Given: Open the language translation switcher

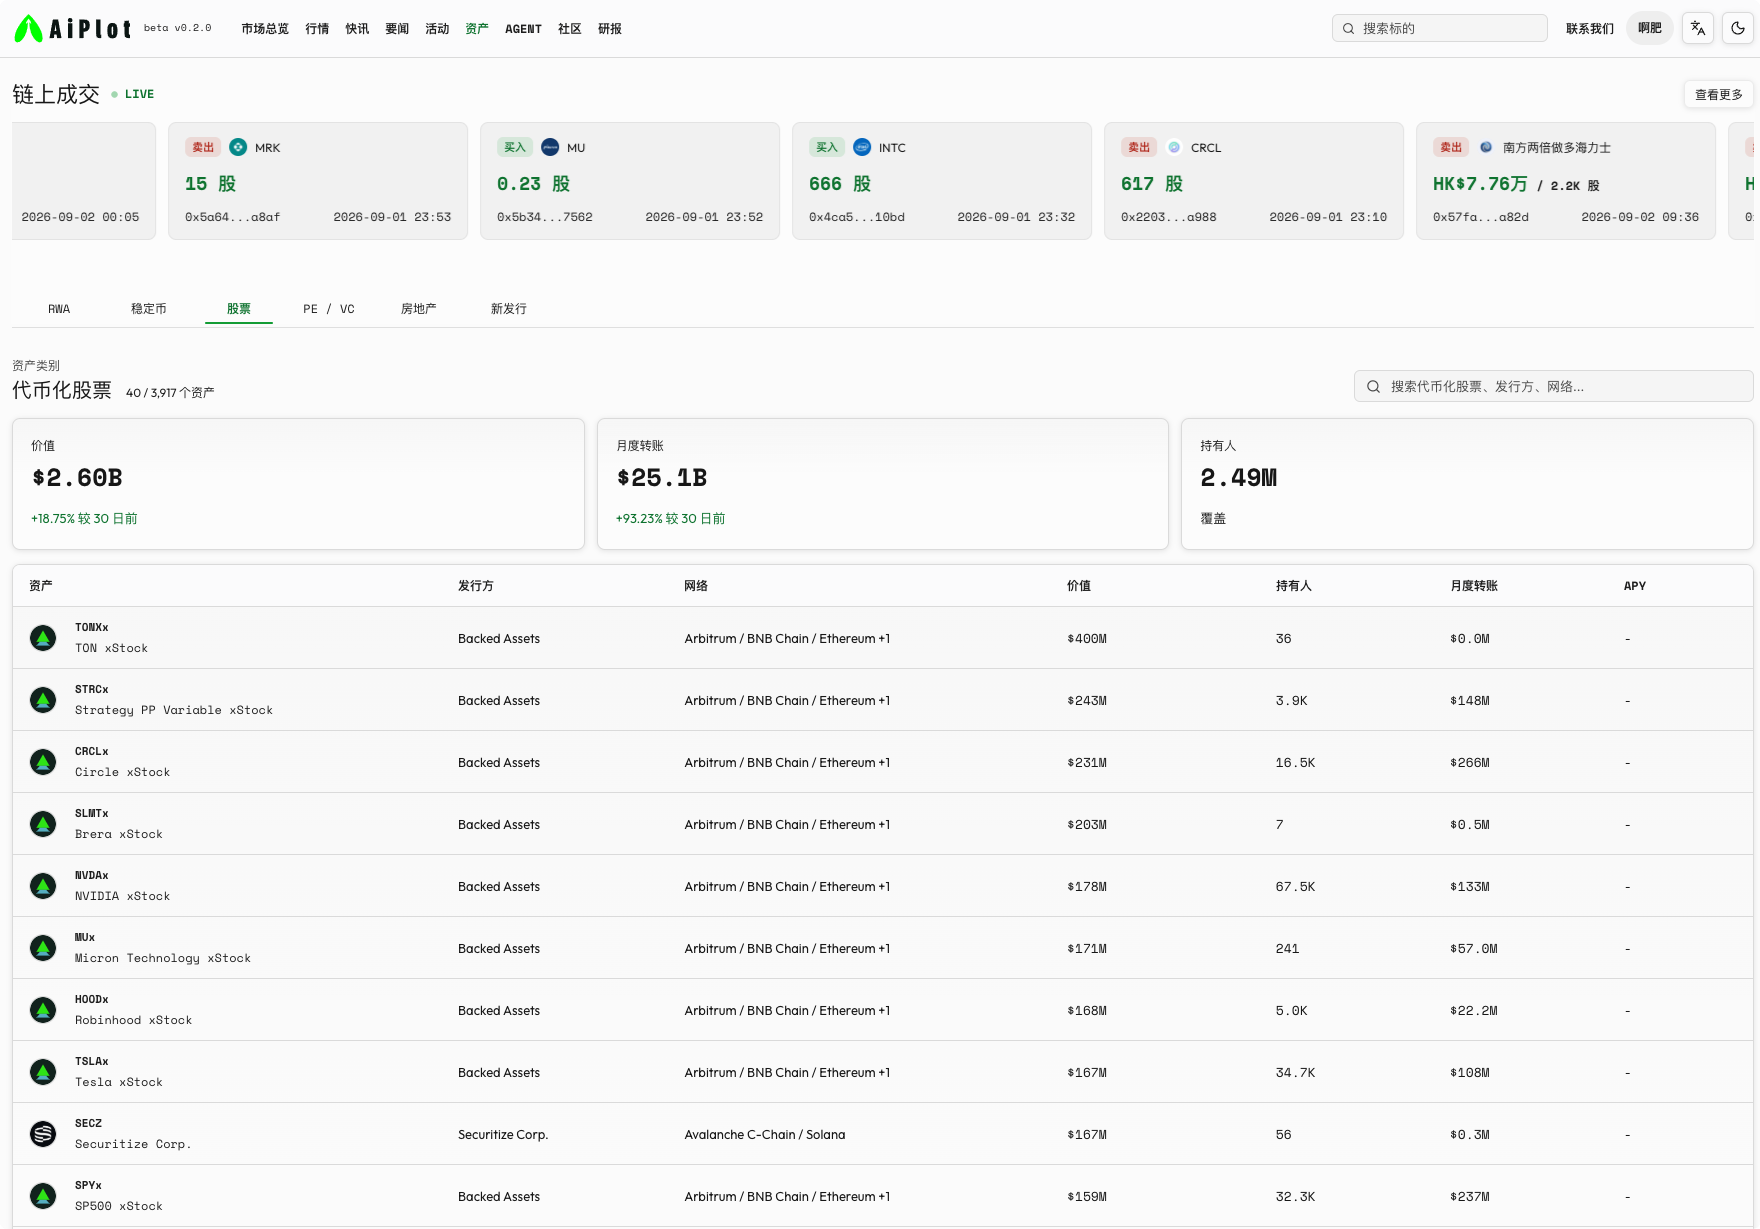Looking at the screenshot, I should point(1698,28).
